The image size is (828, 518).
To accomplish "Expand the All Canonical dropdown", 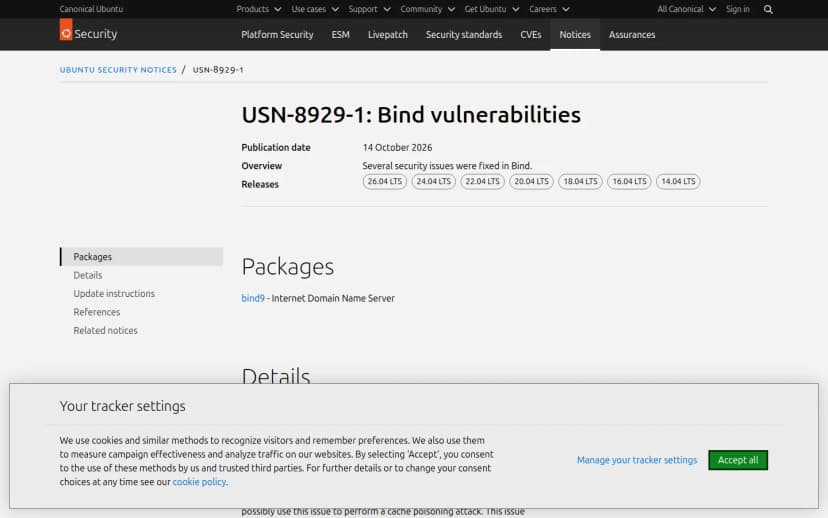I will point(686,9).
